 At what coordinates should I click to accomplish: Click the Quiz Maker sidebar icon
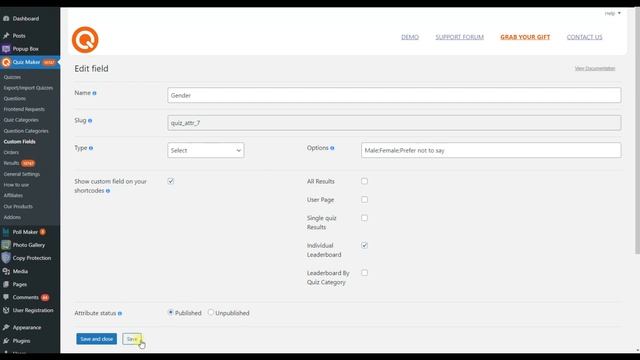6,62
